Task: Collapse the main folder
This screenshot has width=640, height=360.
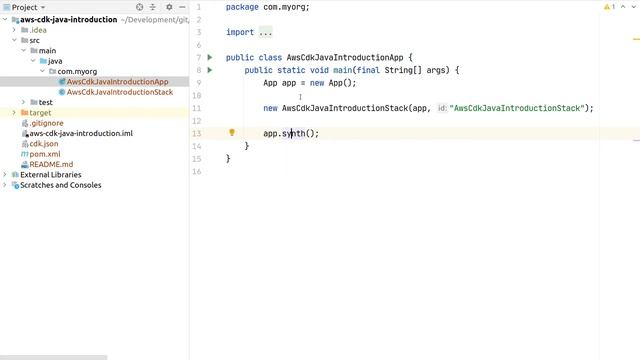Action: click(24, 51)
